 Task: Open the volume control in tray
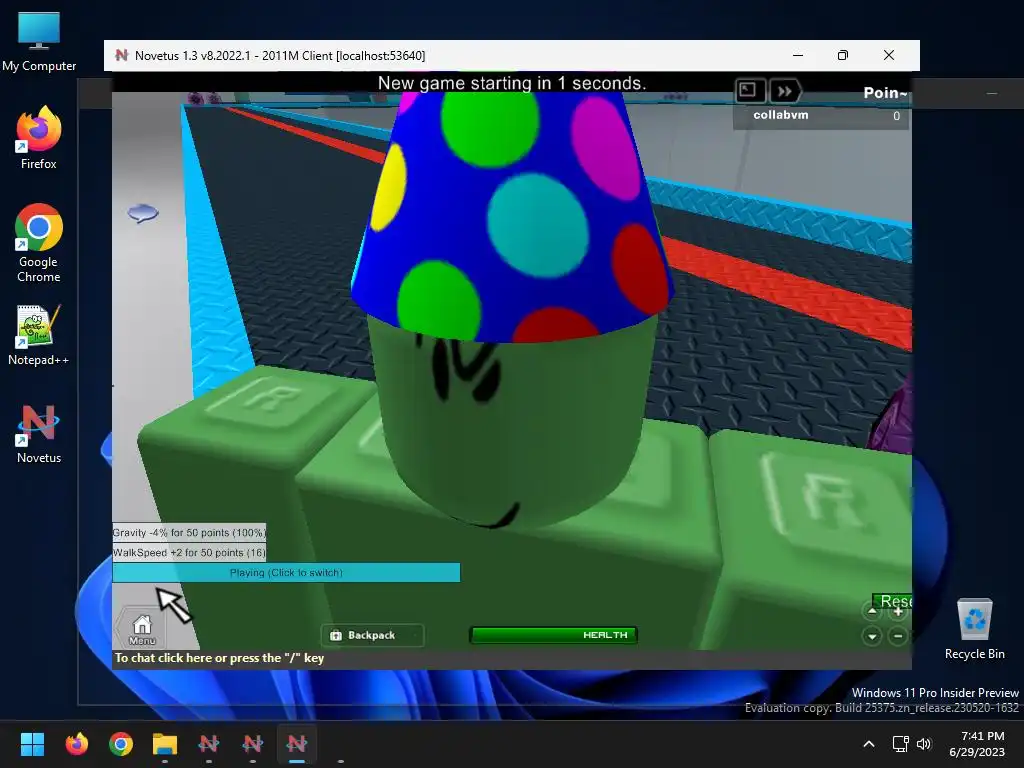point(923,744)
